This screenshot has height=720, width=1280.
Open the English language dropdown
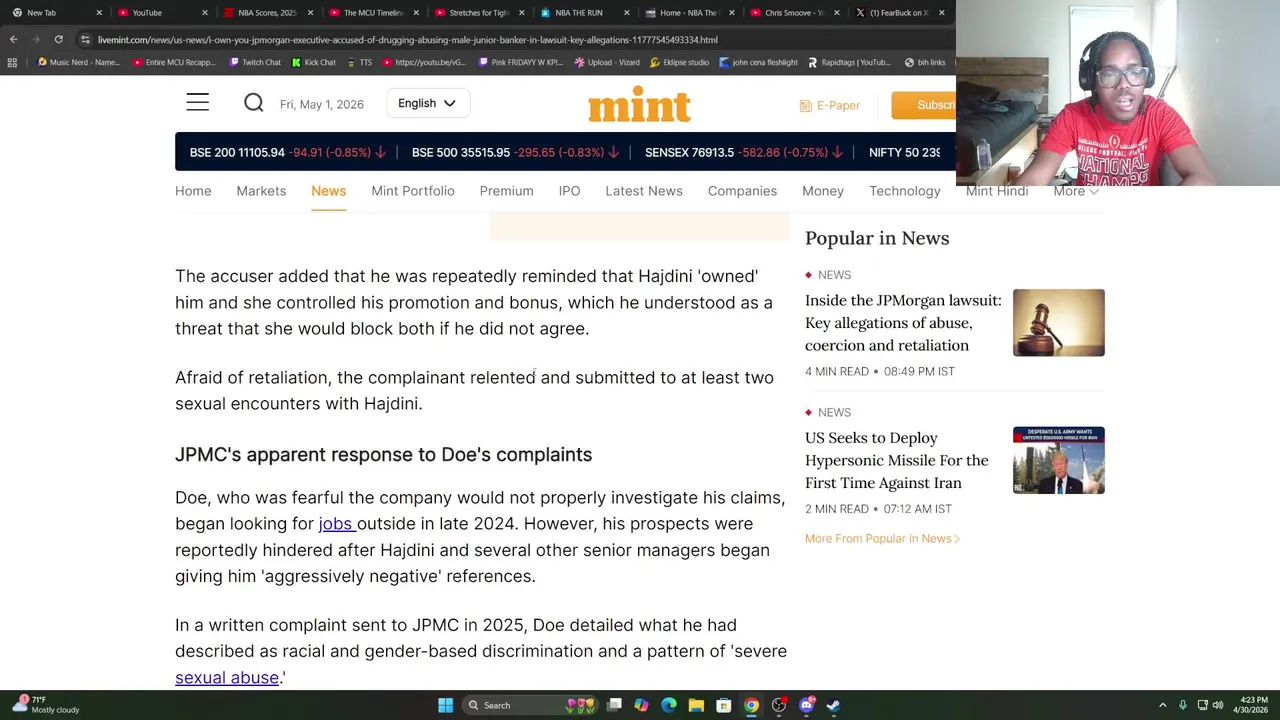[427, 103]
